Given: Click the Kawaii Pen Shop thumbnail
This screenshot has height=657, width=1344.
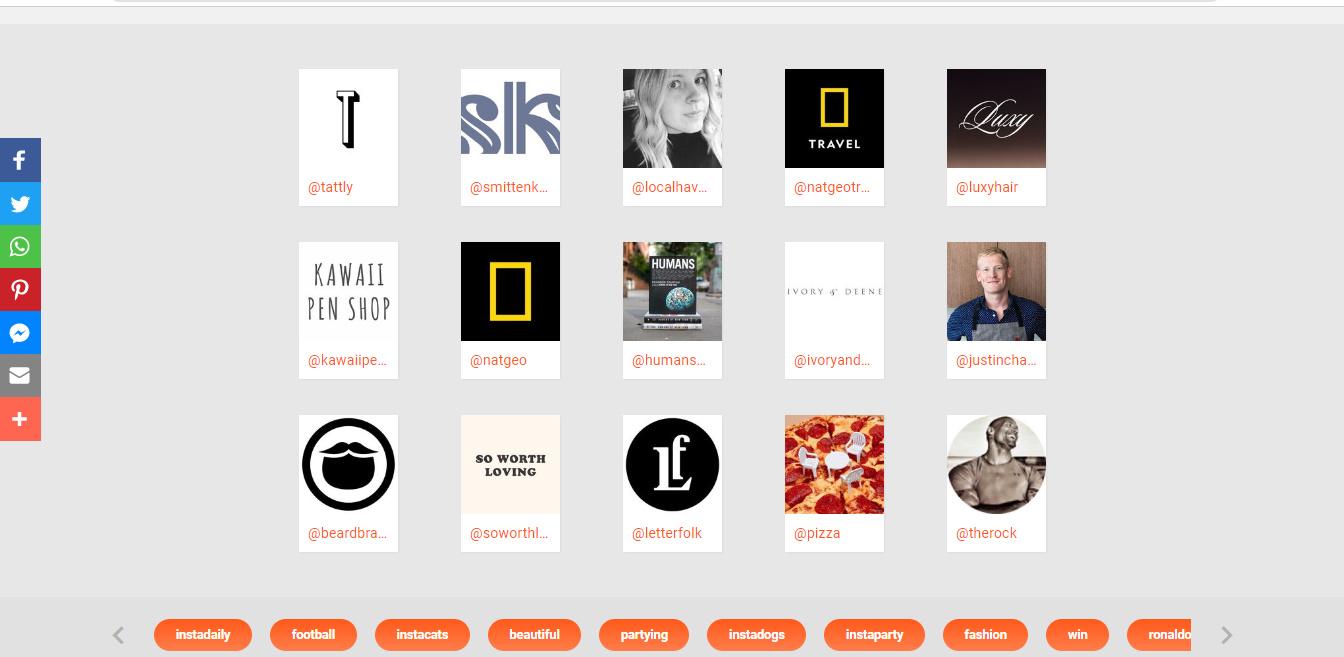Looking at the screenshot, I should (x=348, y=291).
